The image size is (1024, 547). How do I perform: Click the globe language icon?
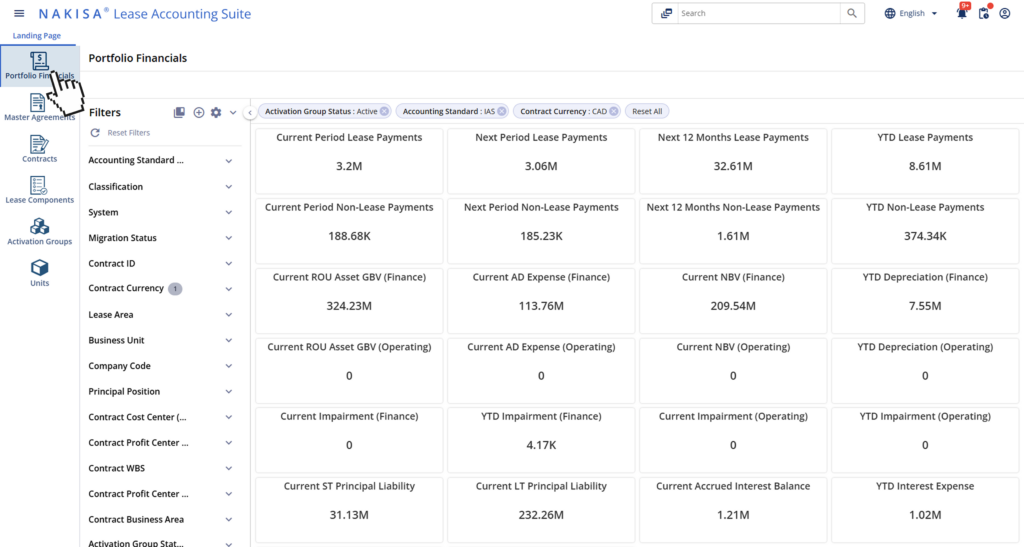click(x=889, y=13)
